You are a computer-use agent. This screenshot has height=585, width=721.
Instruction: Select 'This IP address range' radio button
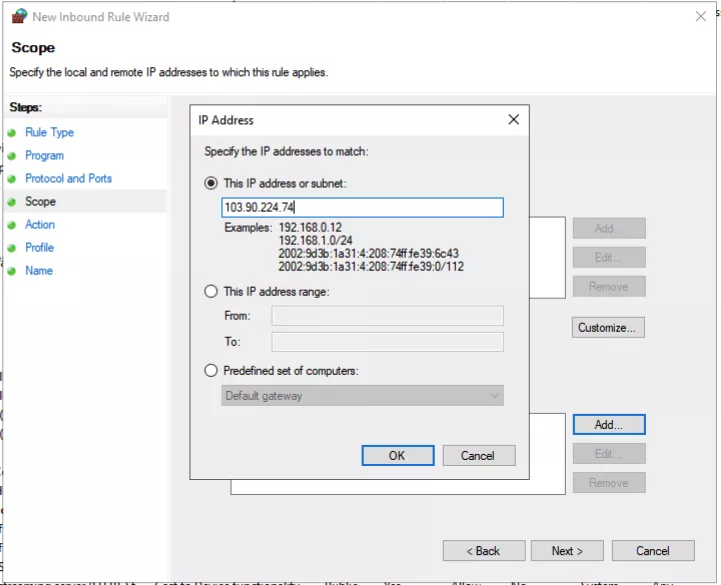pos(211,292)
